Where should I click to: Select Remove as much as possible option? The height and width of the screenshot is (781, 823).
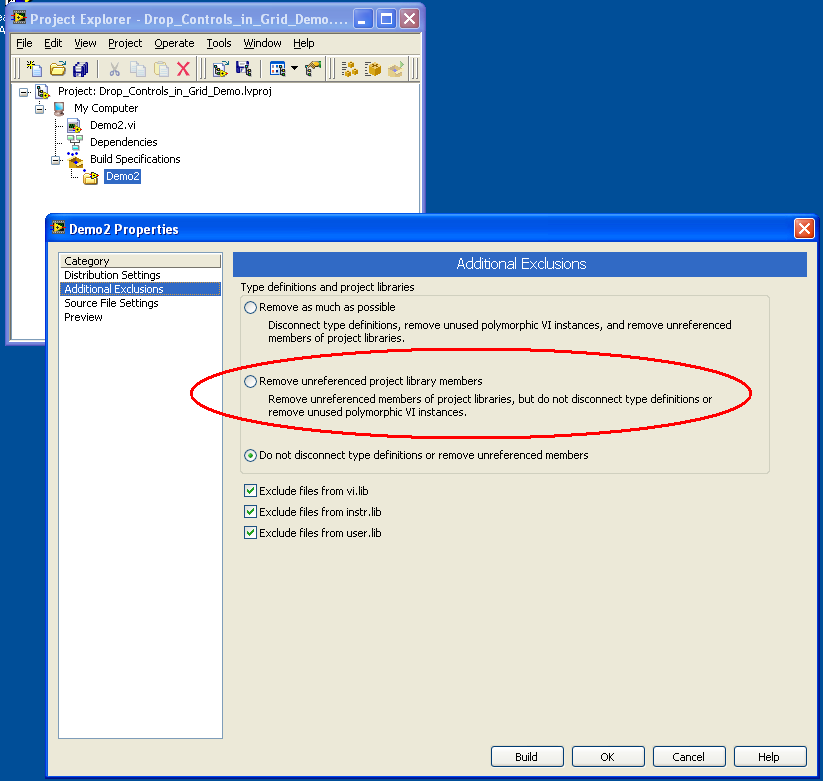click(250, 307)
